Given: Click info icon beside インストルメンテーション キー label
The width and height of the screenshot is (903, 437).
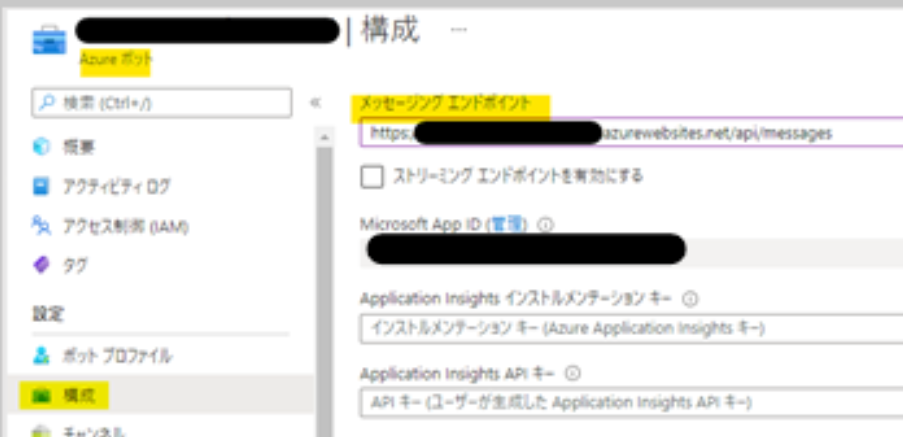Looking at the screenshot, I should 689,299.
